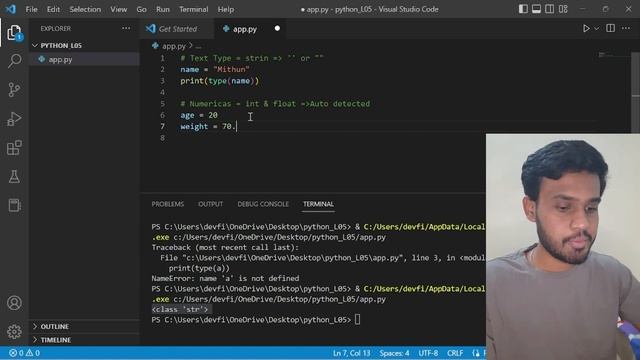Screen dimensions: 640x360
Task: Open the Selection menu
Action: pyautogui.click(x=85, y=9)
